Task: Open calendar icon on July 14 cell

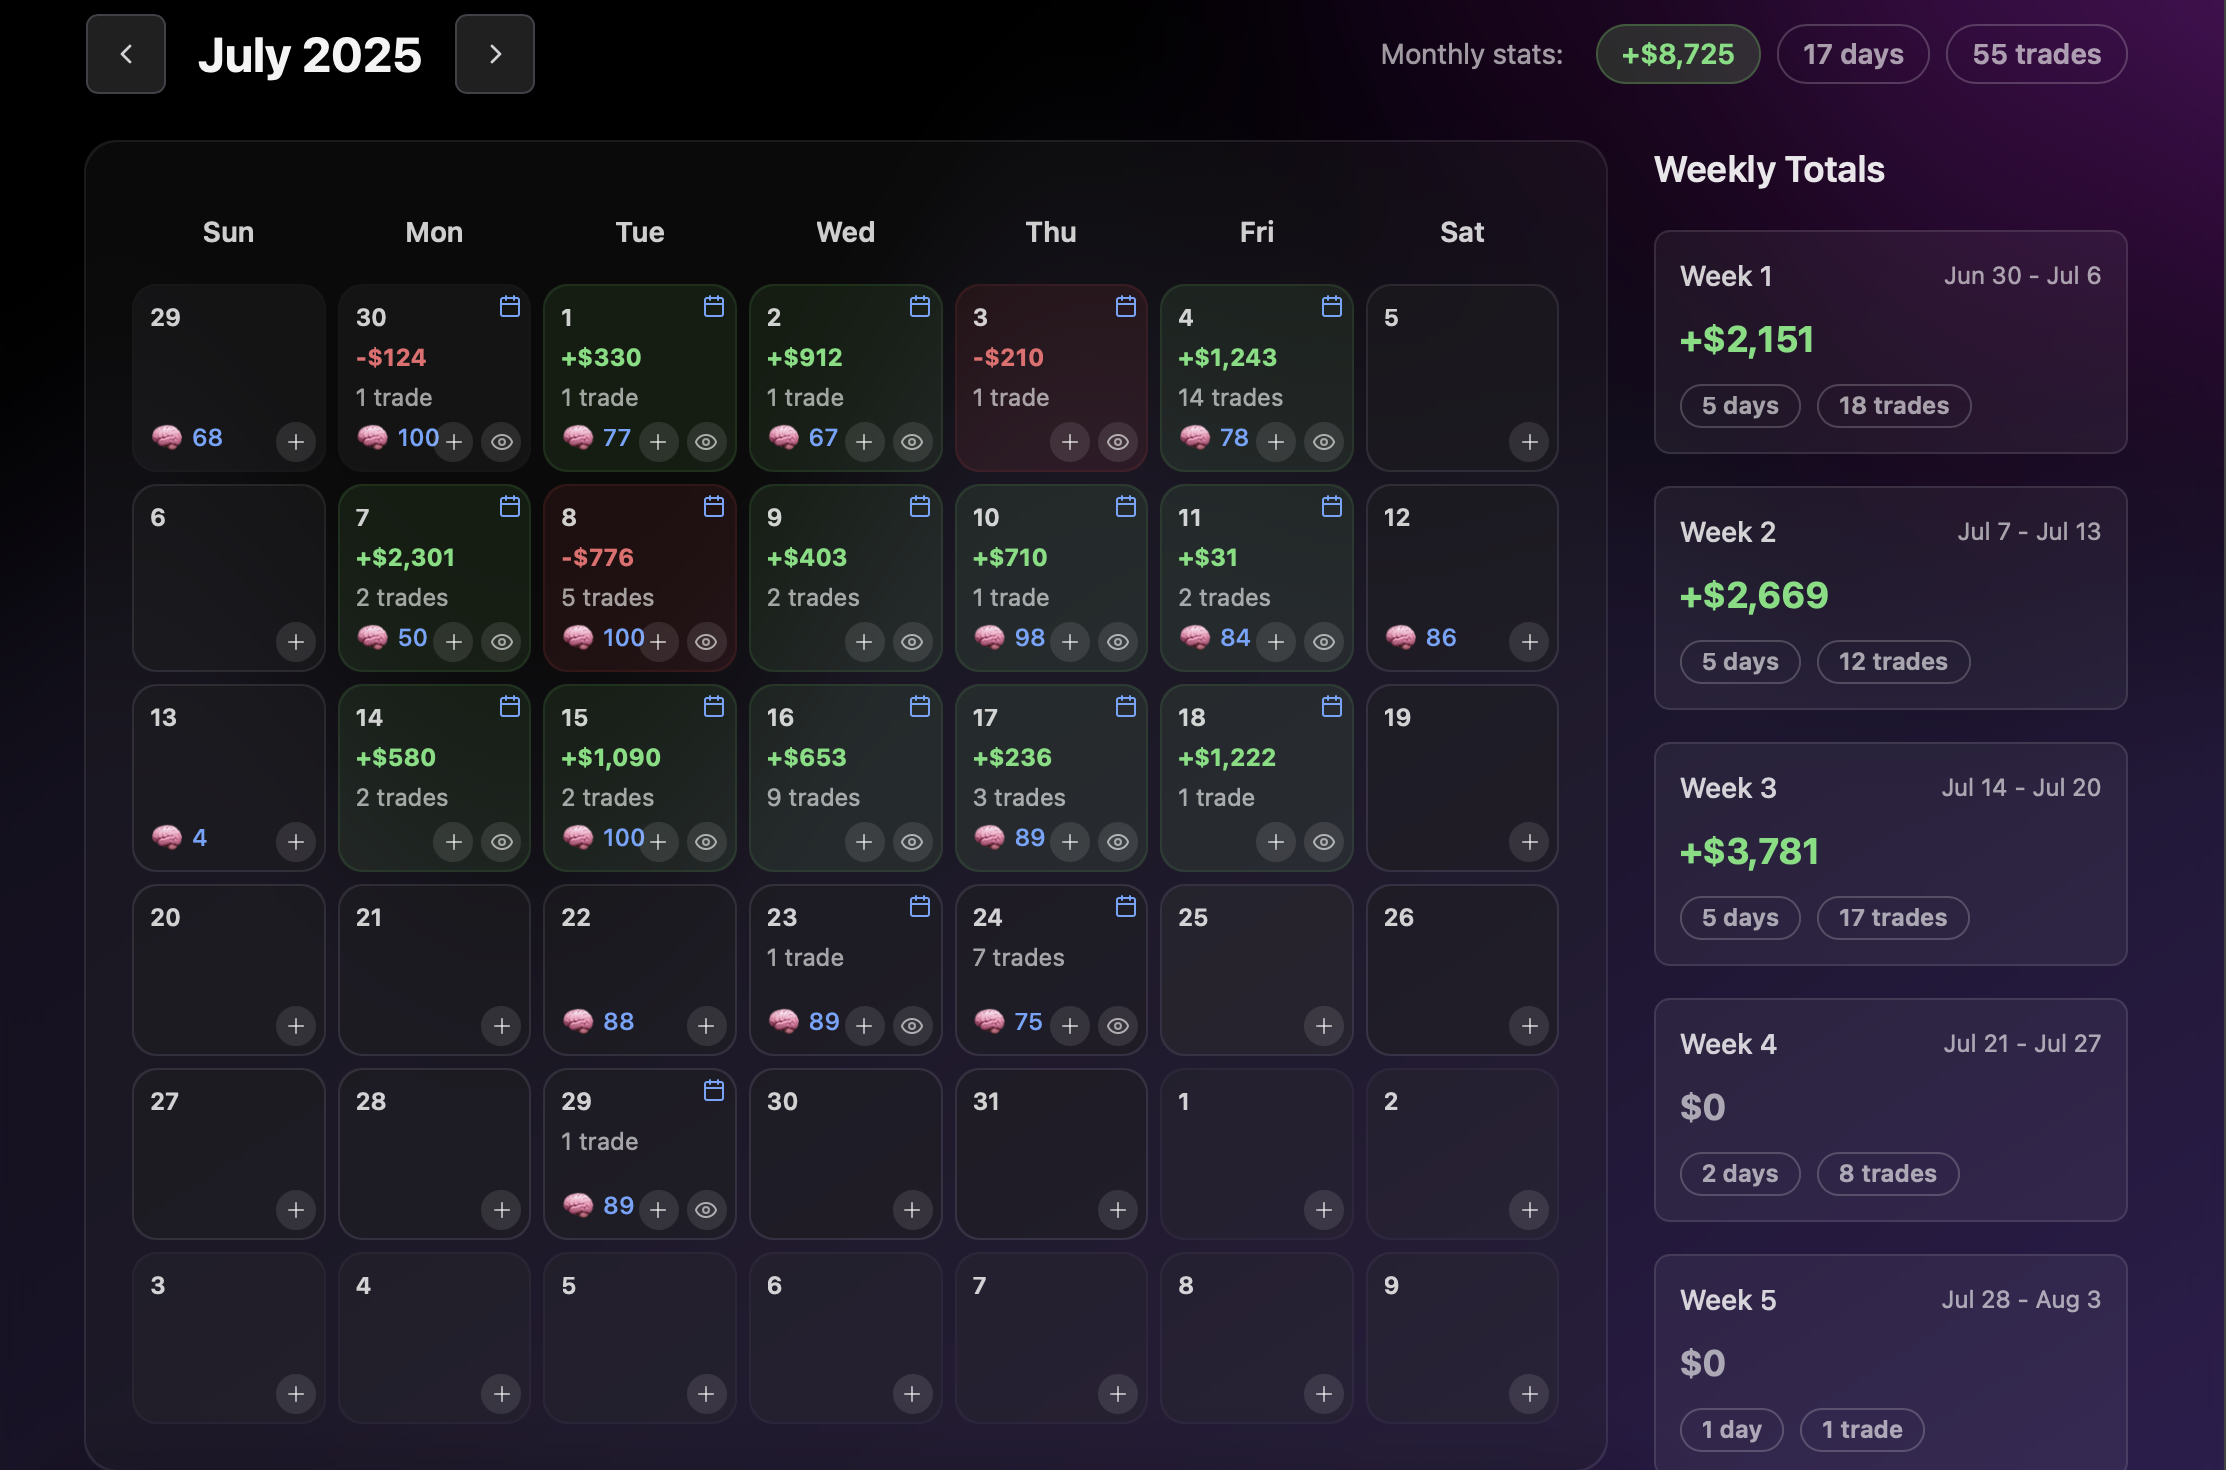Action: pos(510,706)
